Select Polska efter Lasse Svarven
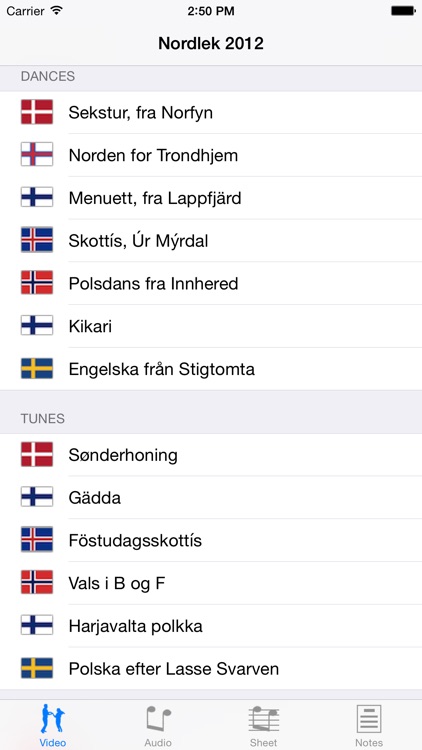The height and width of the screenshot is (750, 422). pyautogui.click(x=211, y=669)
